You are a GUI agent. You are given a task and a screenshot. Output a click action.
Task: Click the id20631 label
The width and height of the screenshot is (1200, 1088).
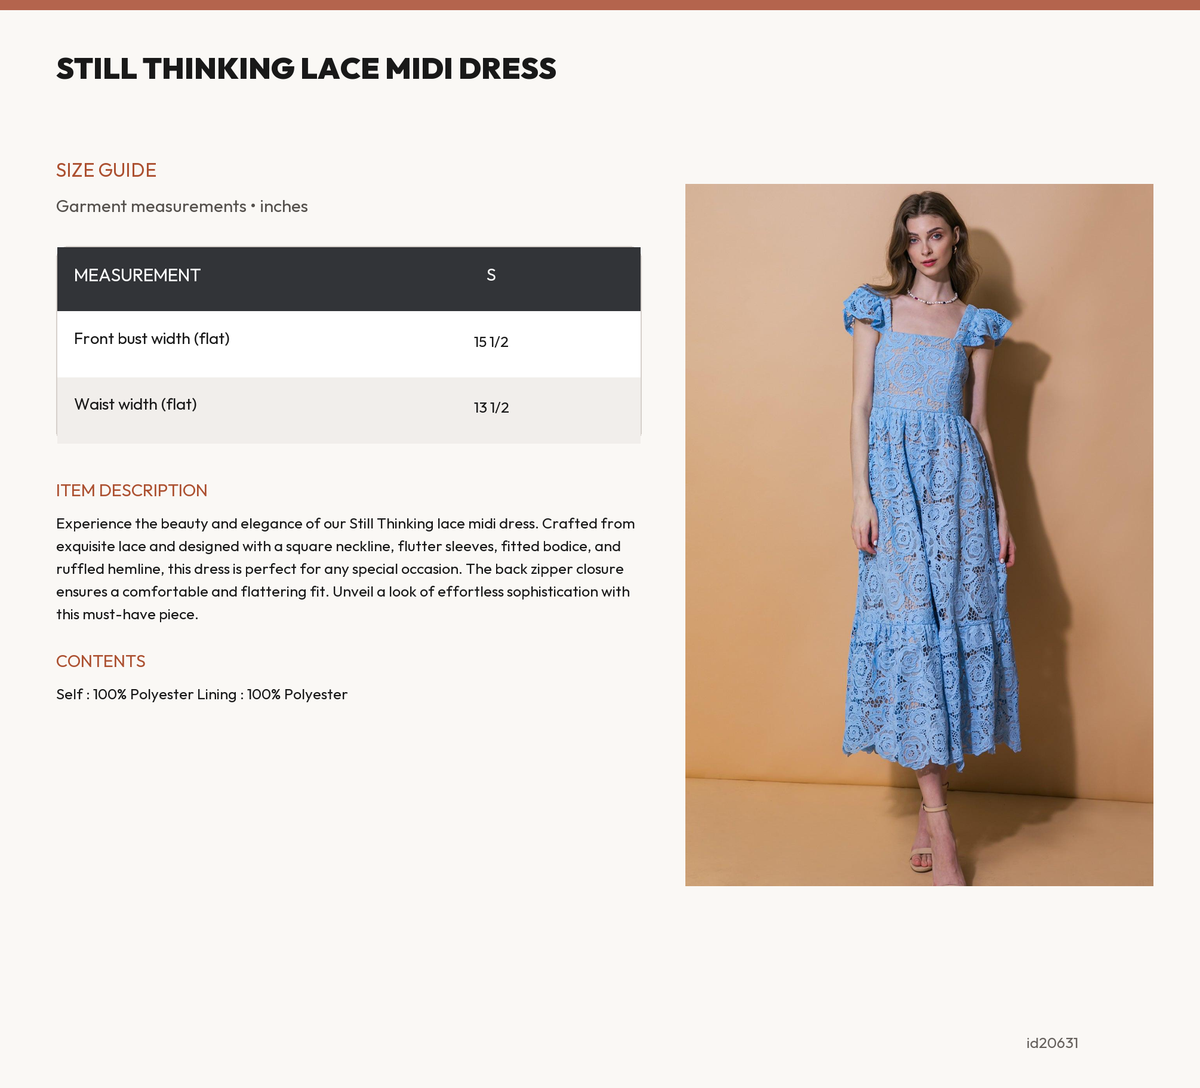pos(1052,1043)
